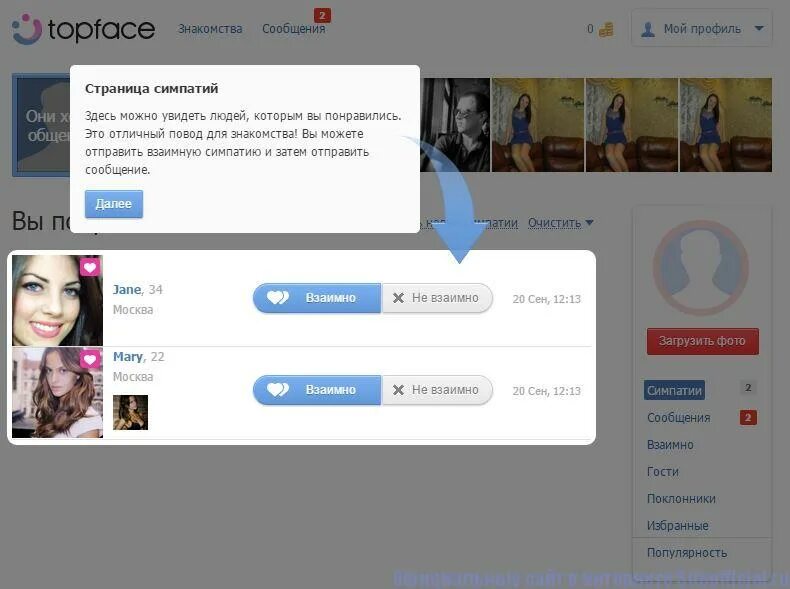
Task: Click the Загрузить фото button
Action: pos(702,341)
